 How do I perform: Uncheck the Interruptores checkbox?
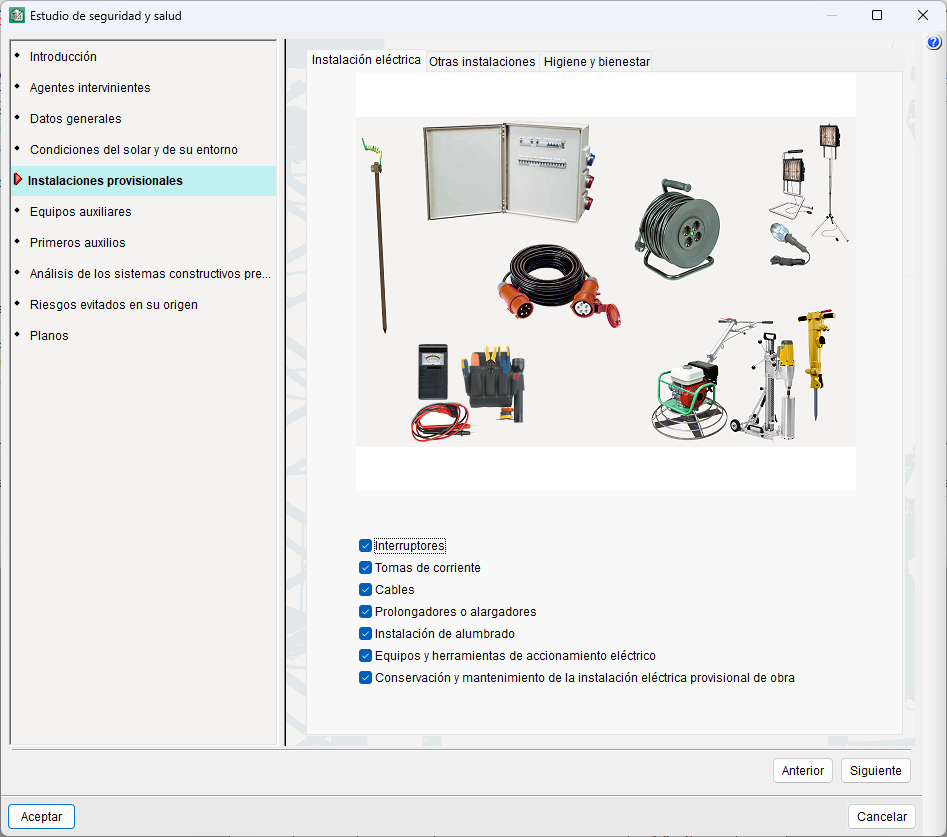[365, 546]
